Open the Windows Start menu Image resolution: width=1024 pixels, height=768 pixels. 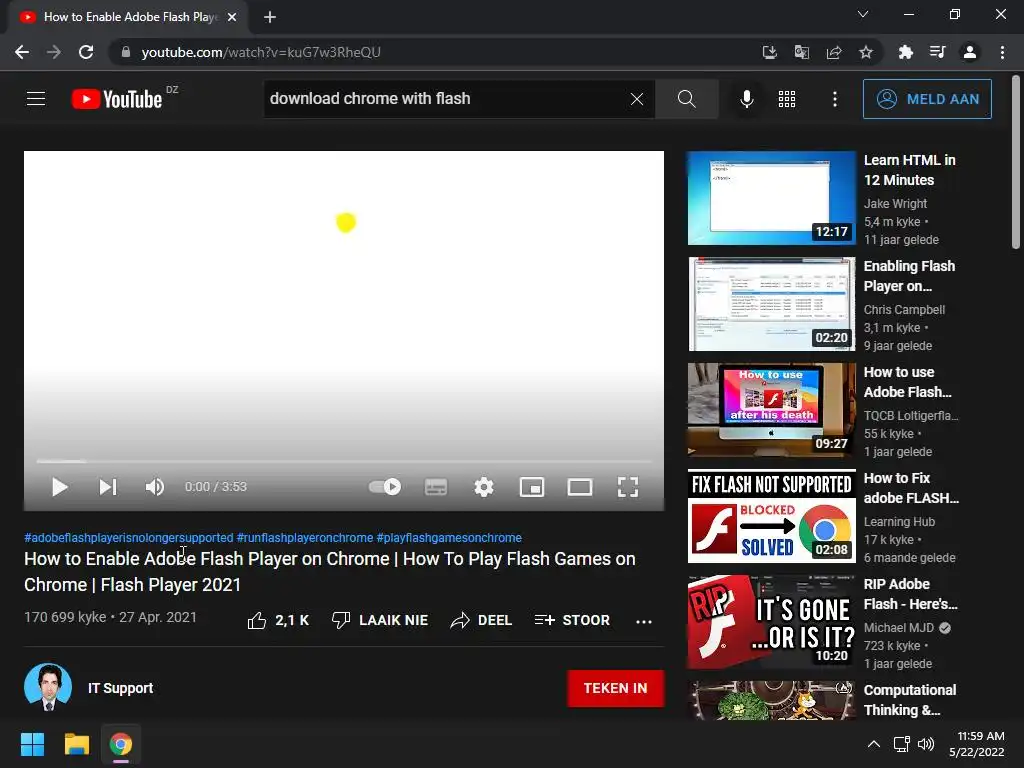click(32, 744)
